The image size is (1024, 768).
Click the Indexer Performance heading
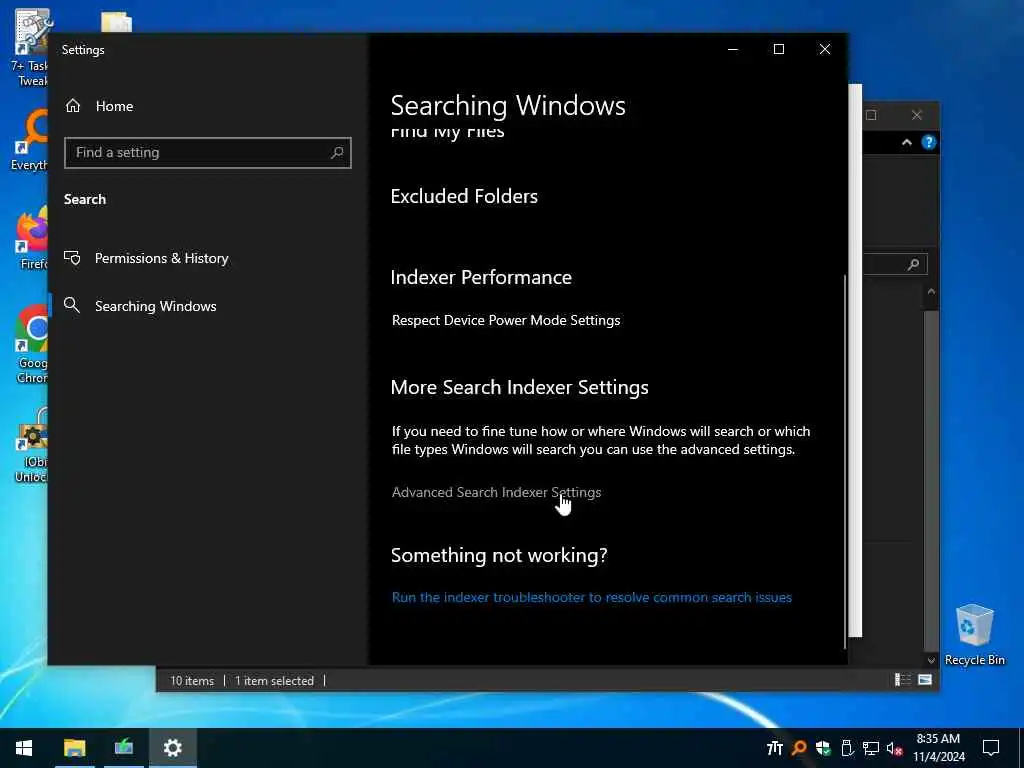point(481,278)
